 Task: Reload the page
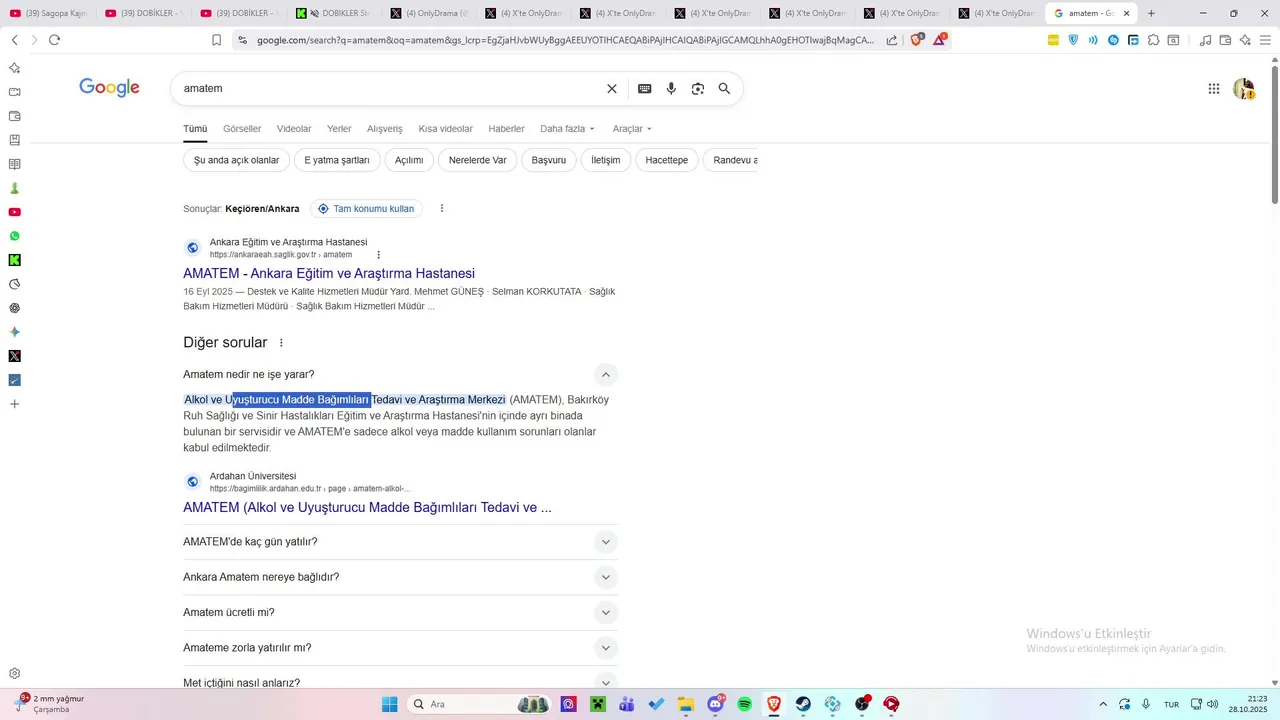pos(54,40)
